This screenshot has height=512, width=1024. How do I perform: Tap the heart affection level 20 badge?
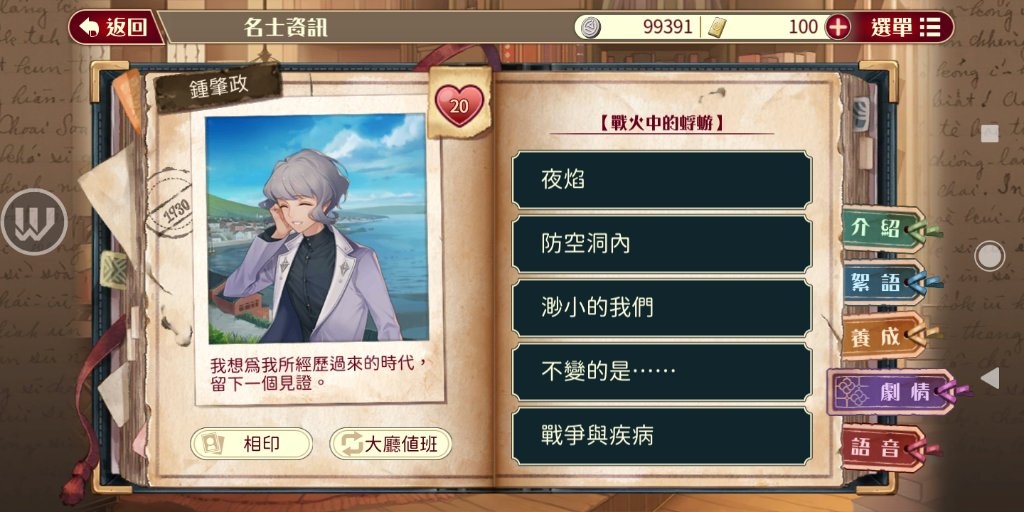click(459, 105)
